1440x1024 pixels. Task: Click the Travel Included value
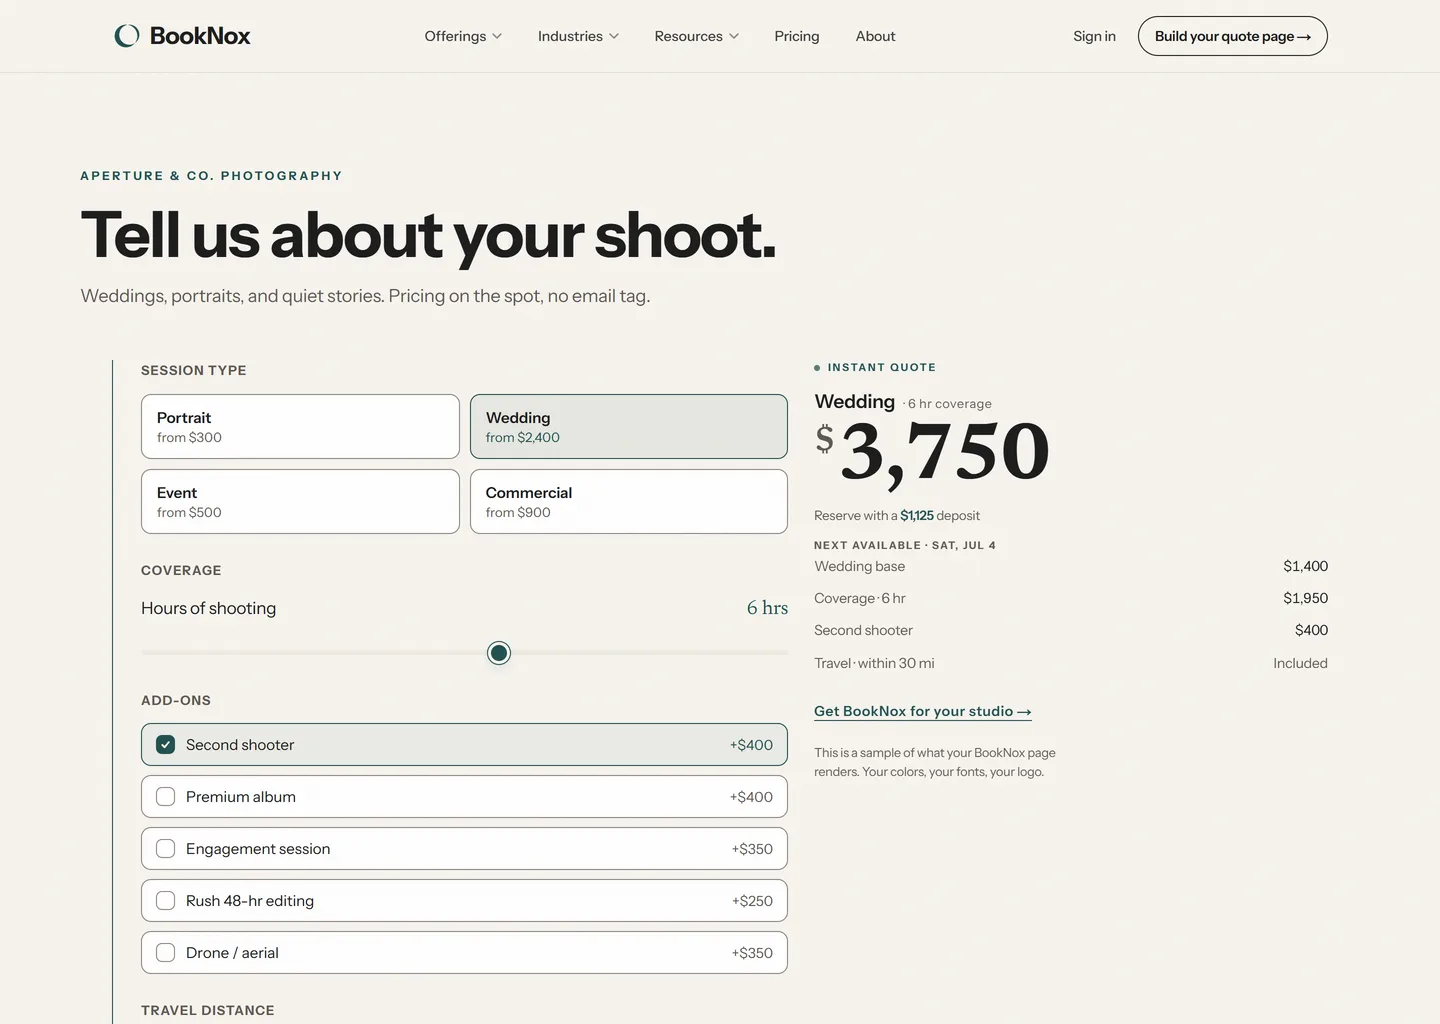1300,663
